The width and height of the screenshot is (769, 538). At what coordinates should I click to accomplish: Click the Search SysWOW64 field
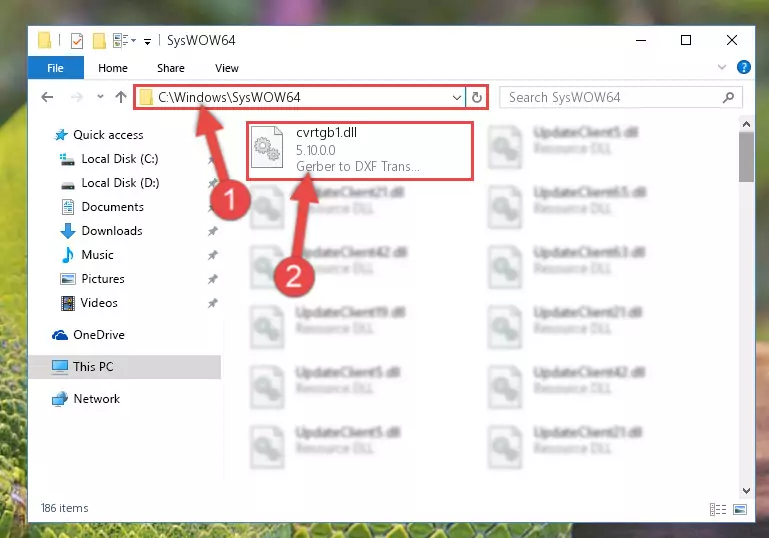point(620,97)
